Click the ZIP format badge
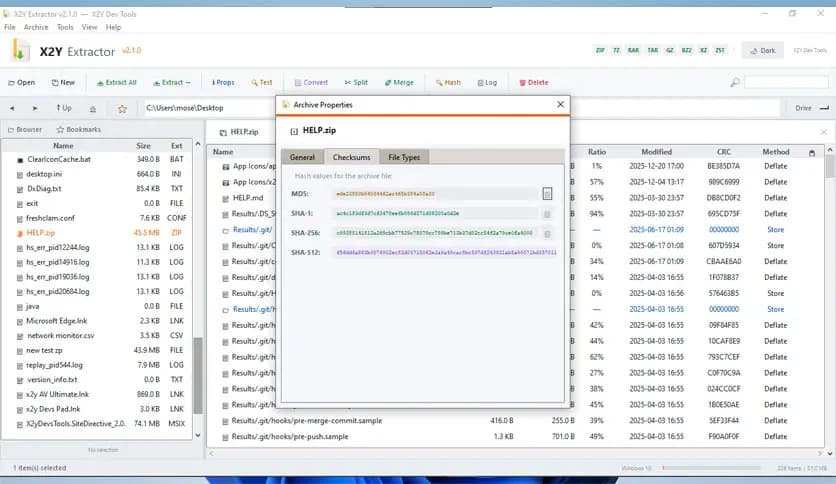This screenshot has height=484, width=836. pos(600,50)
